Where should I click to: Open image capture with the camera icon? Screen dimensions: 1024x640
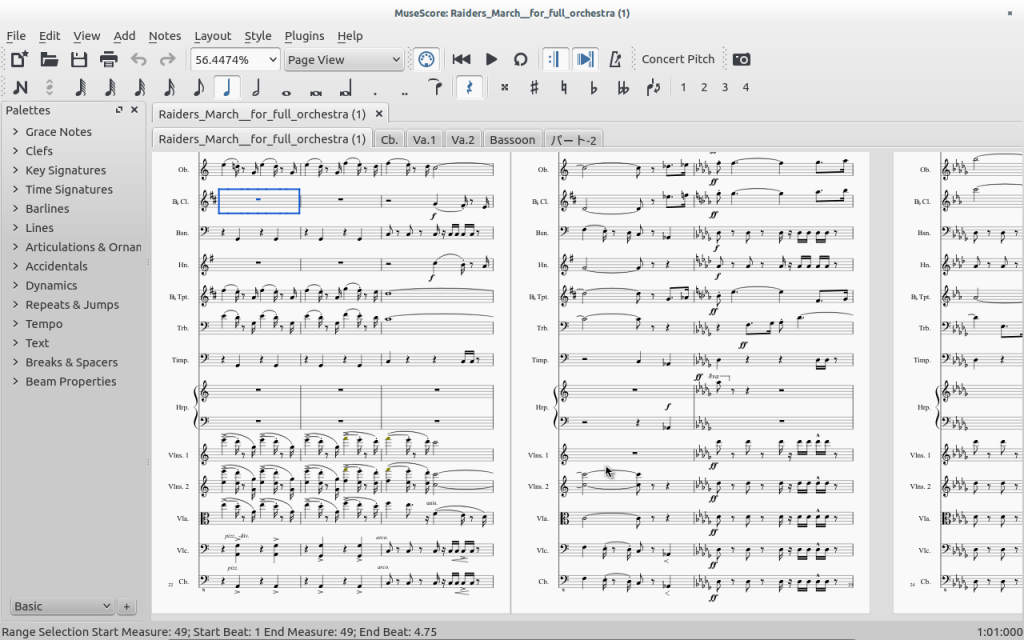[x=741, y=59]
